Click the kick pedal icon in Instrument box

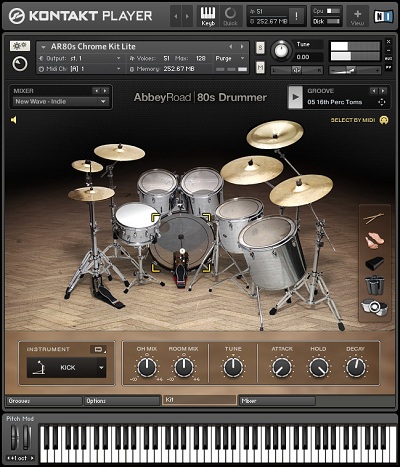click(x=40, y=367)
